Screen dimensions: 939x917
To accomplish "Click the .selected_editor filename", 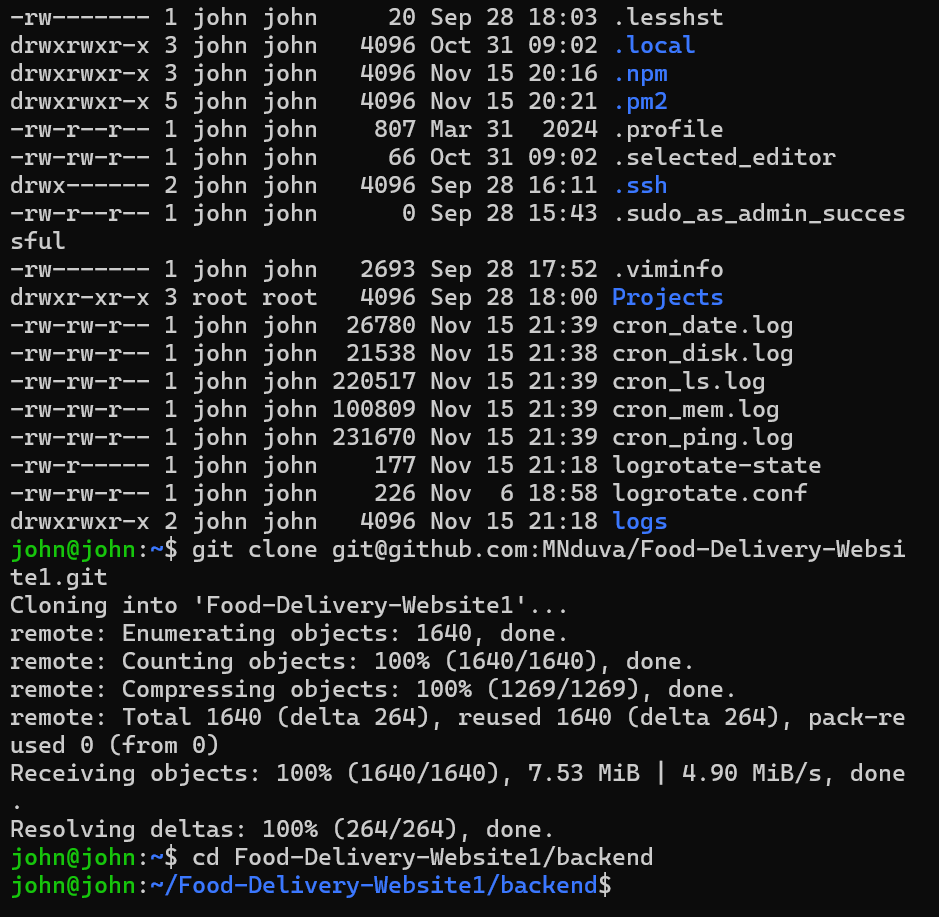I will tap(723, 157).
